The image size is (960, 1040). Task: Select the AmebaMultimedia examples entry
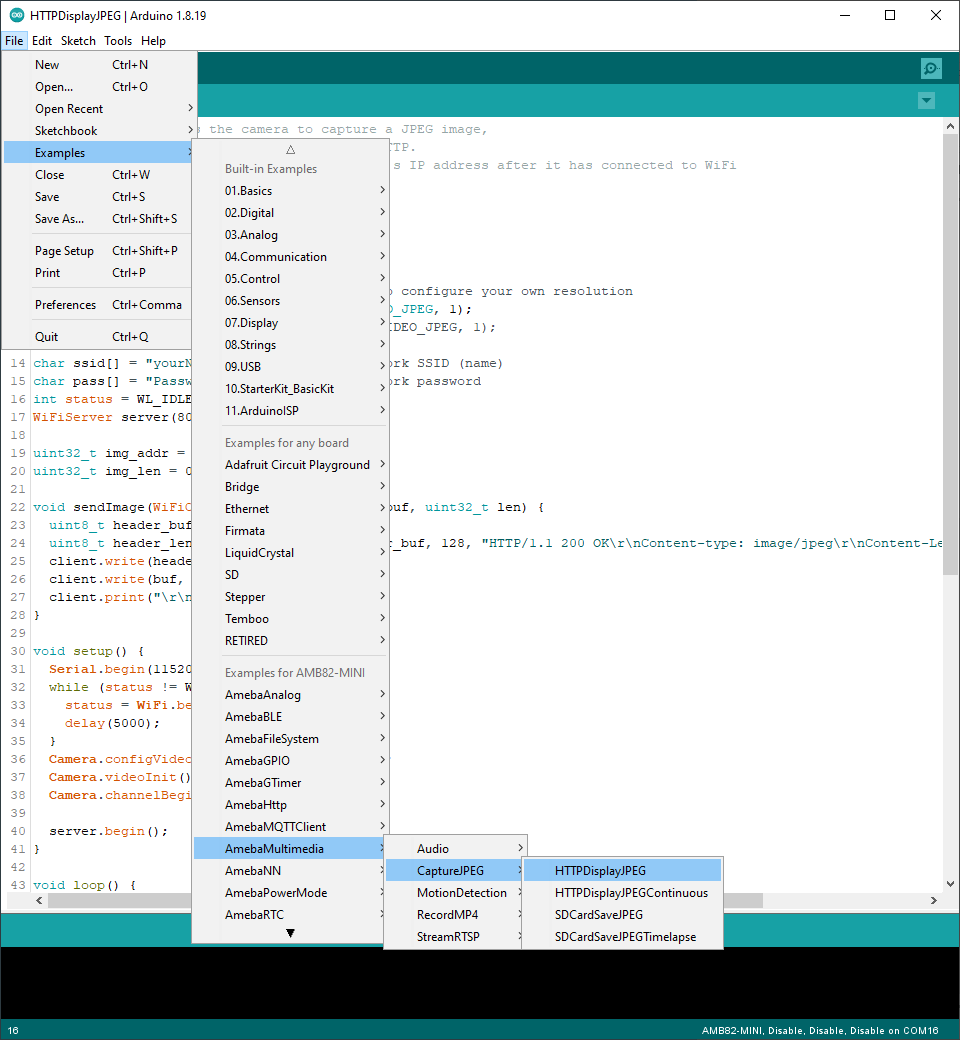[291, 848]
